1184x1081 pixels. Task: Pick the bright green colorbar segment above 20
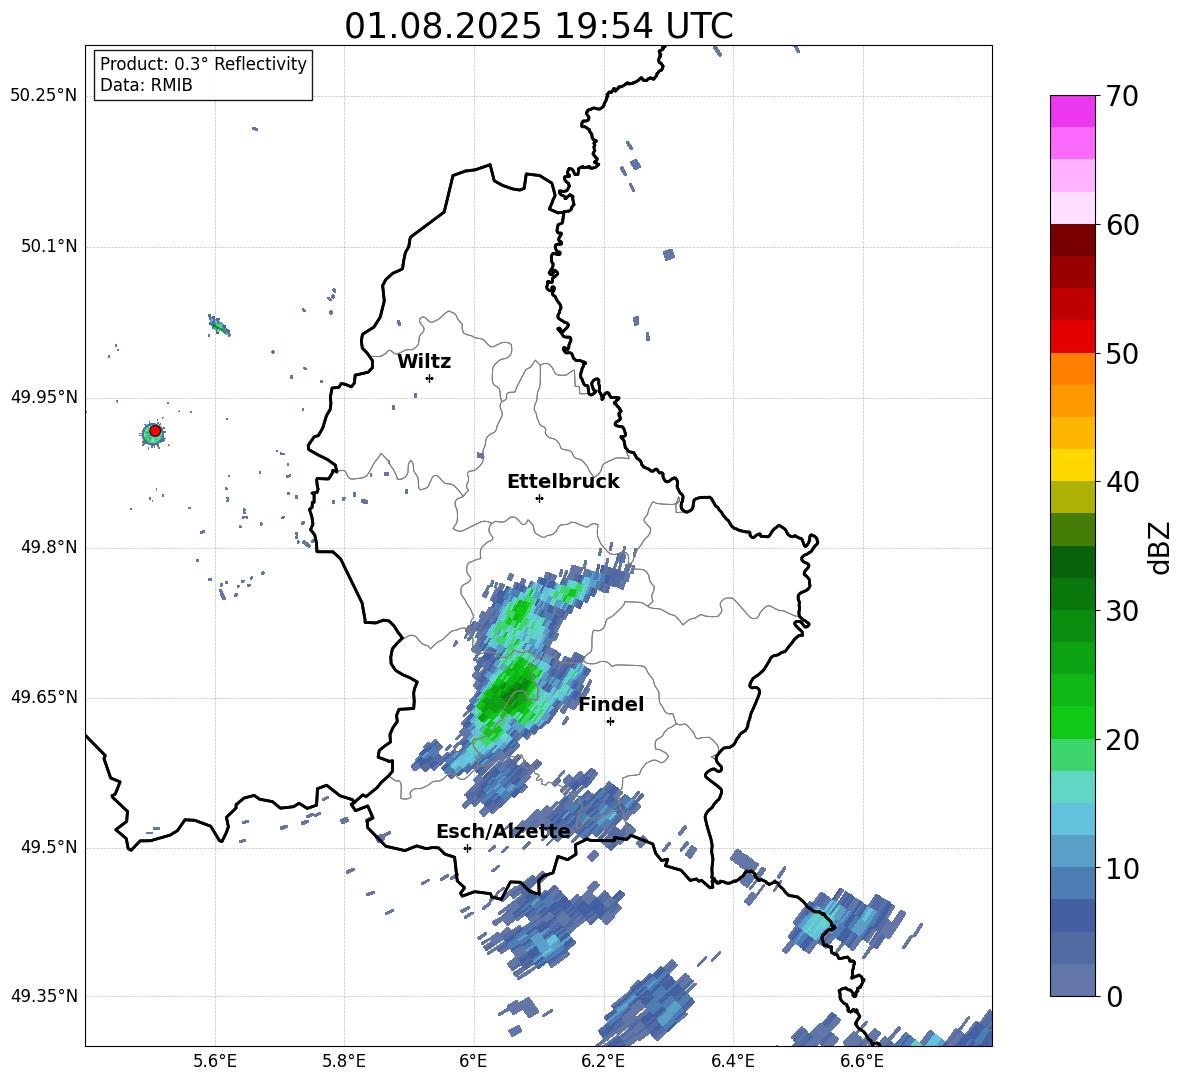tap(1073, 722)
